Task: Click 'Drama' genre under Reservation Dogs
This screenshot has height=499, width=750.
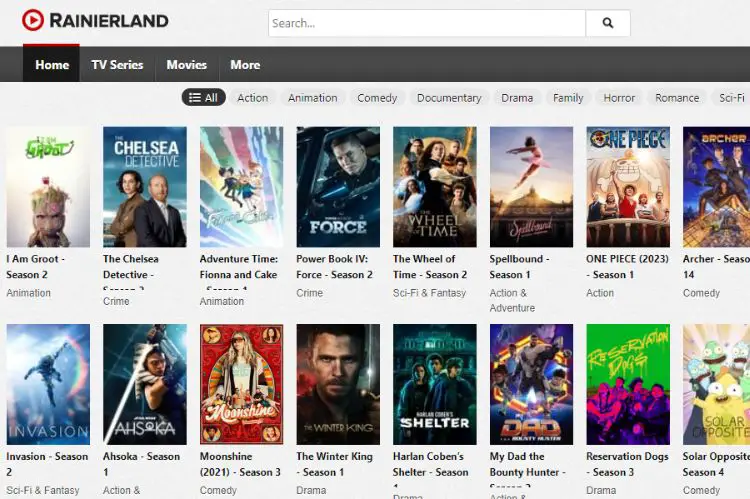Action: click(601, 490)
